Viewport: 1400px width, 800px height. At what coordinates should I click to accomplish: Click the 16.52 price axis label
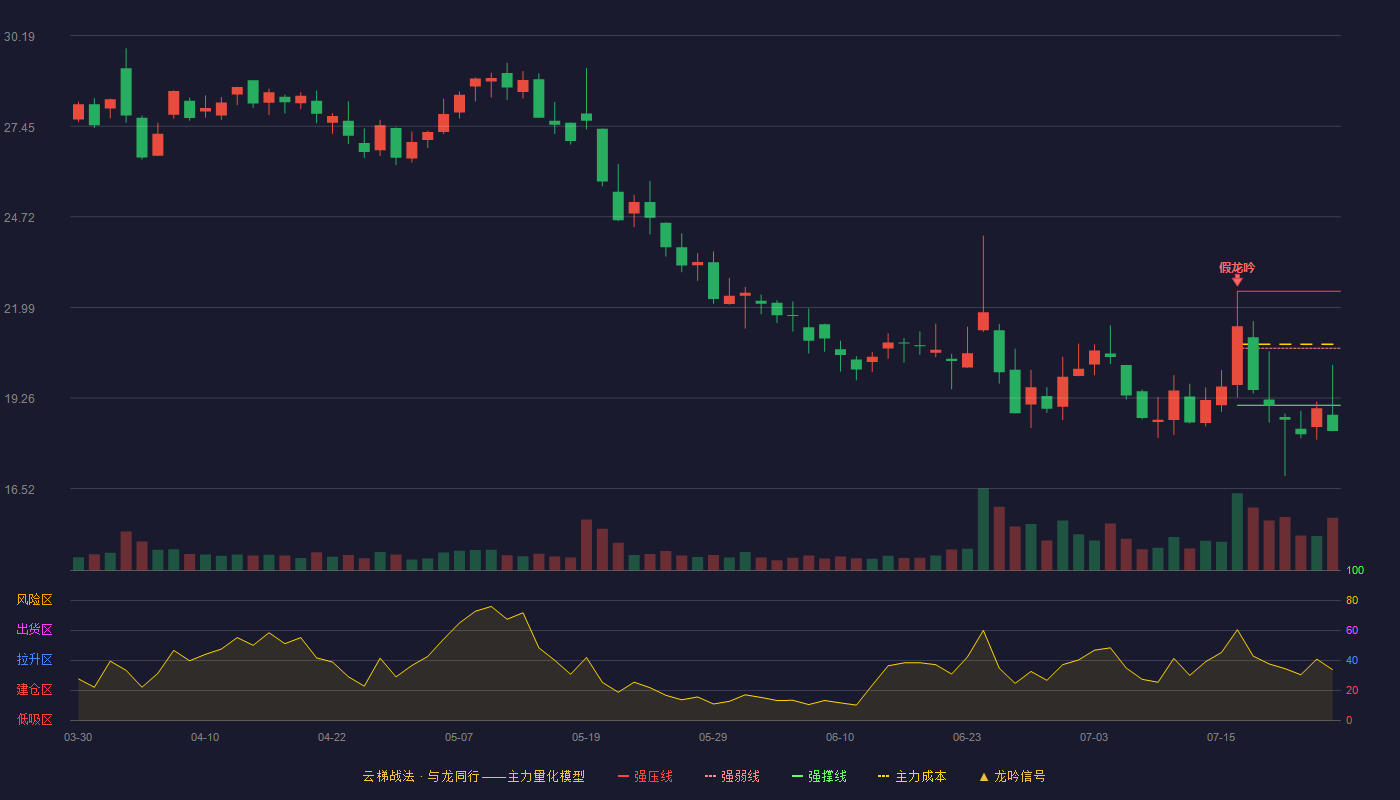click(x=19, y=490)
